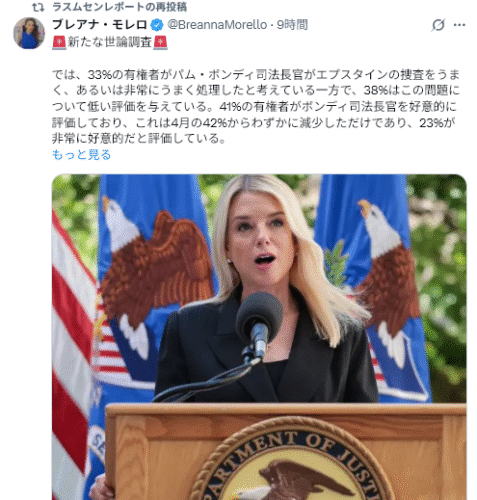
Task: Click the Grok slashed-circle icon
Action: coord(438,25)
